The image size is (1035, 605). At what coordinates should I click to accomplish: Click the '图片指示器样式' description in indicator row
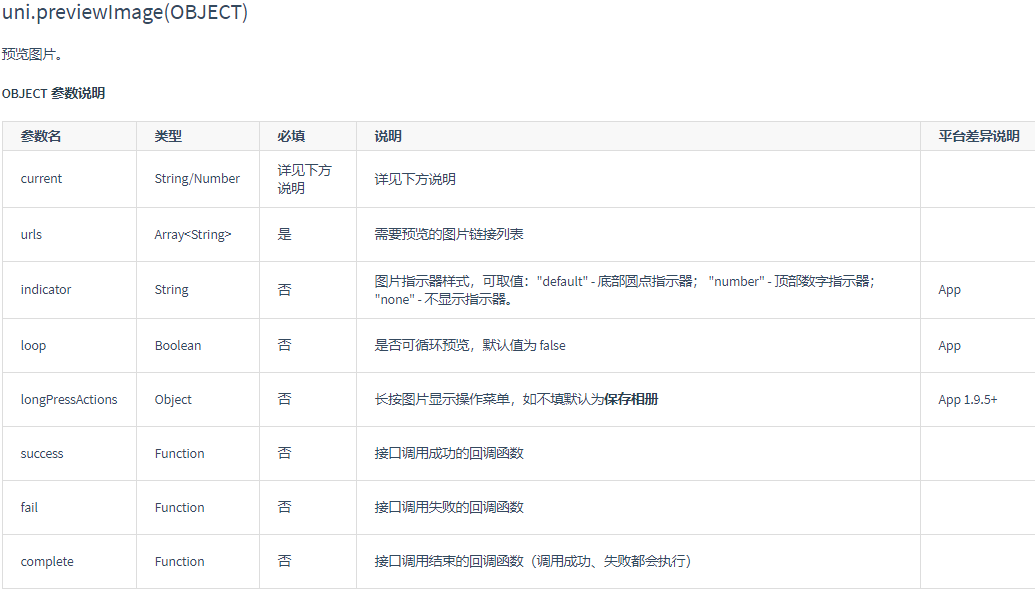624,290
